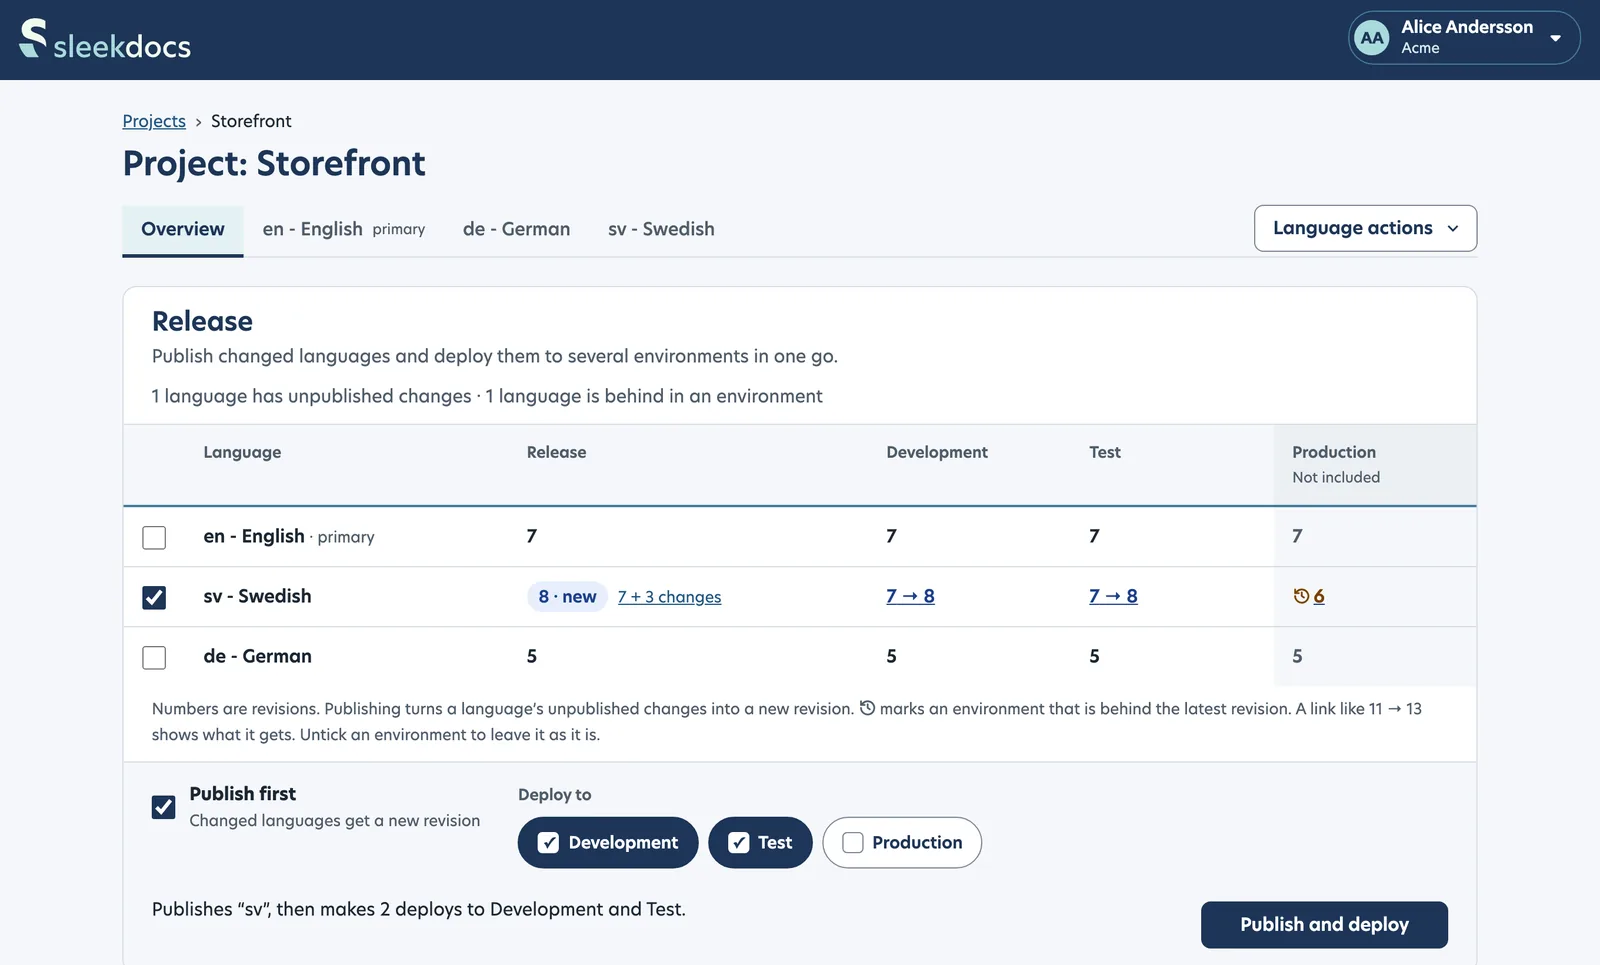1600x965 pixels.
Task: Open the Language actions dropdown
Action: click(1365, 228)
